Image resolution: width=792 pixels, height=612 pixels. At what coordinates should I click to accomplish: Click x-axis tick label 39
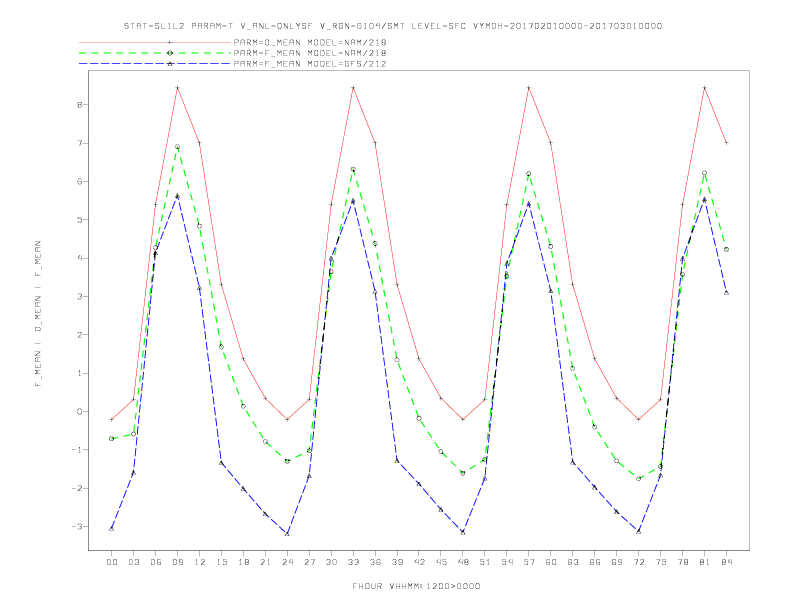click(x=397, y=562)
